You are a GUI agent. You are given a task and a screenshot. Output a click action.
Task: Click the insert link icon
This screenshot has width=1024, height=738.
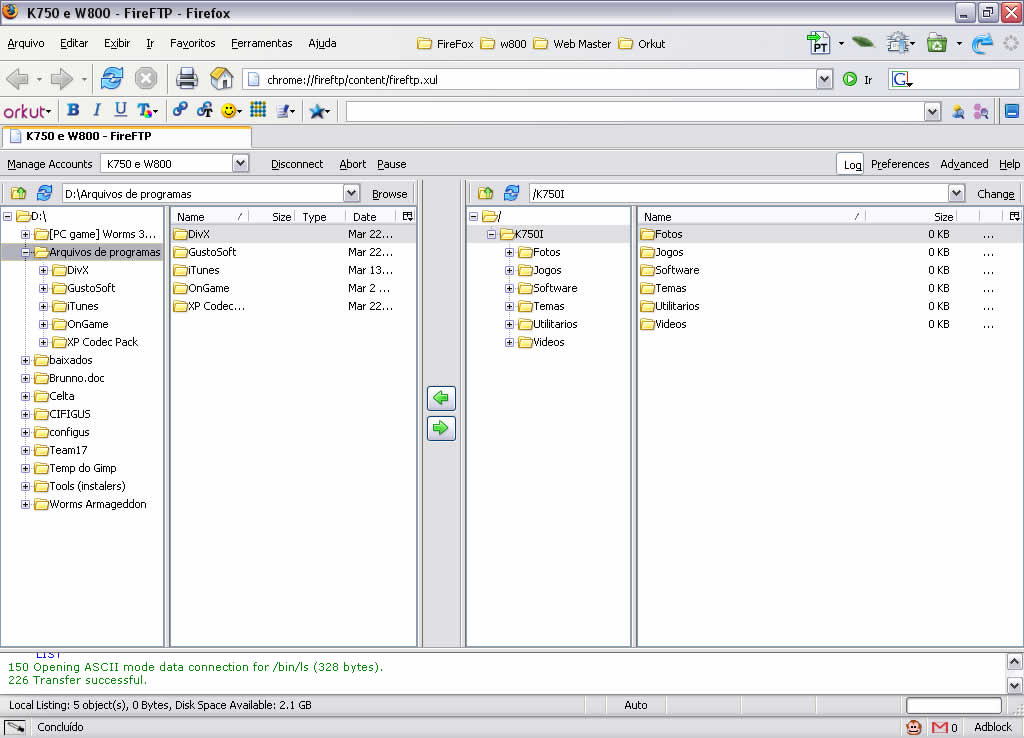click(180, 110)
